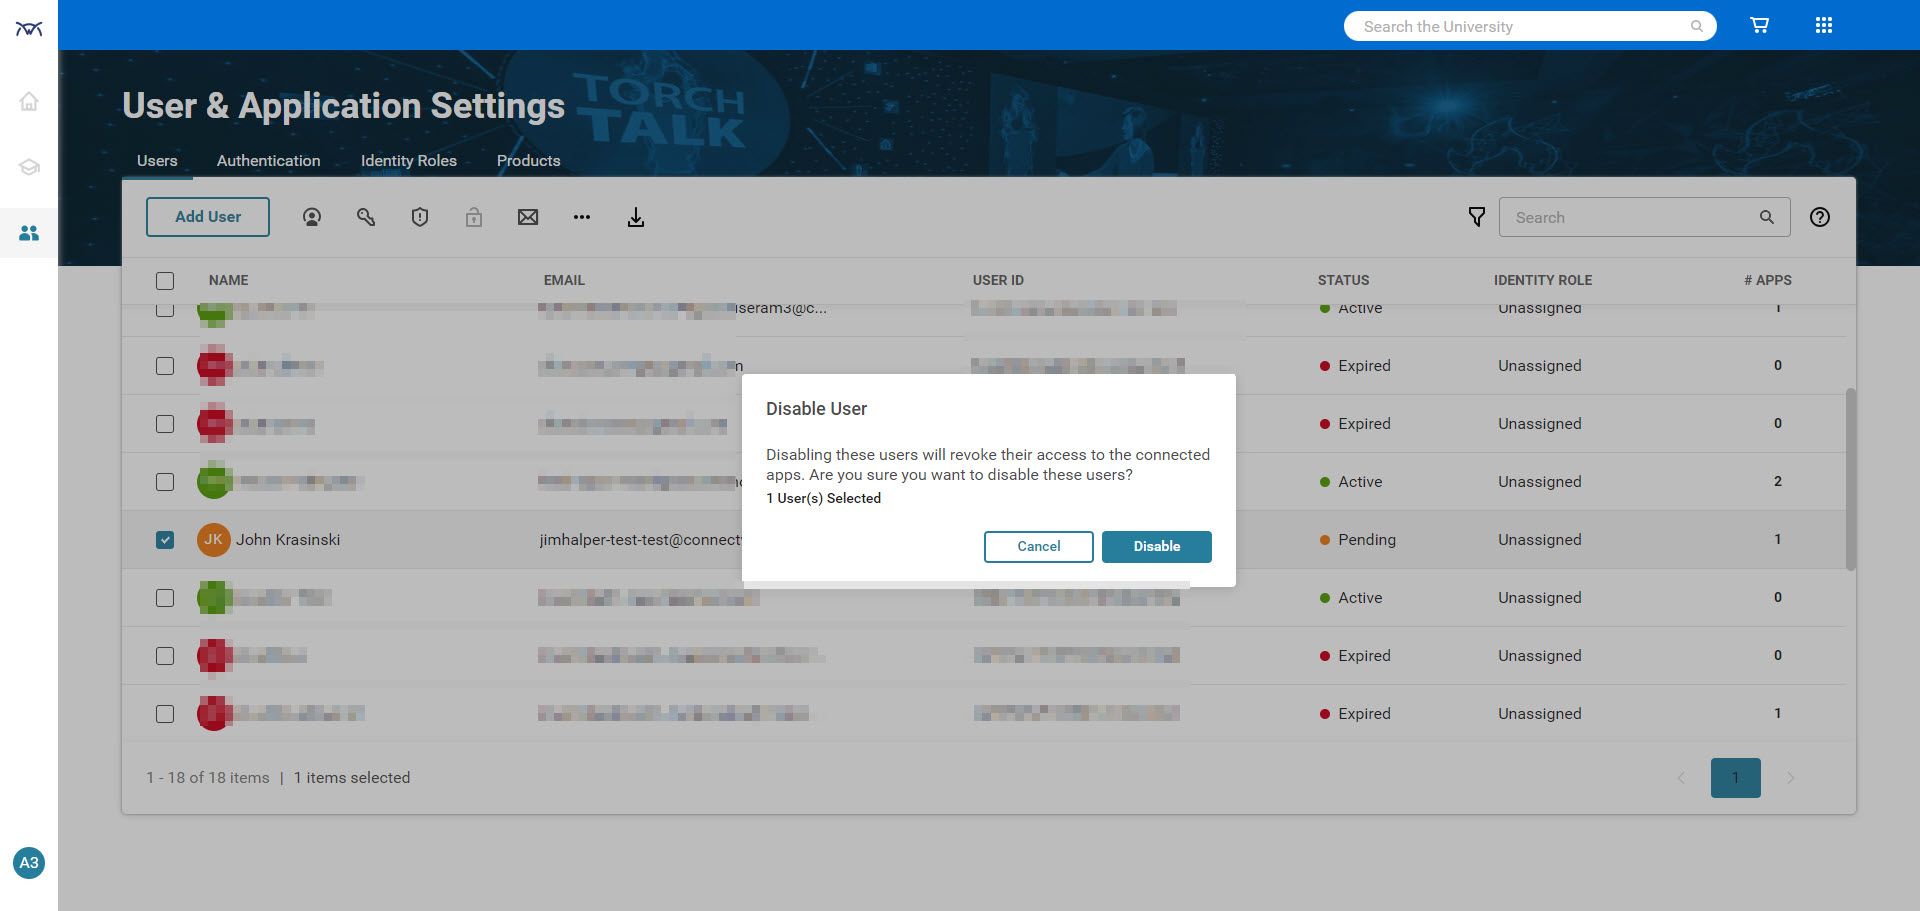Click the envelope email icon in toolbar
This screenshot has height=911, width=1920.
point(528,217)
